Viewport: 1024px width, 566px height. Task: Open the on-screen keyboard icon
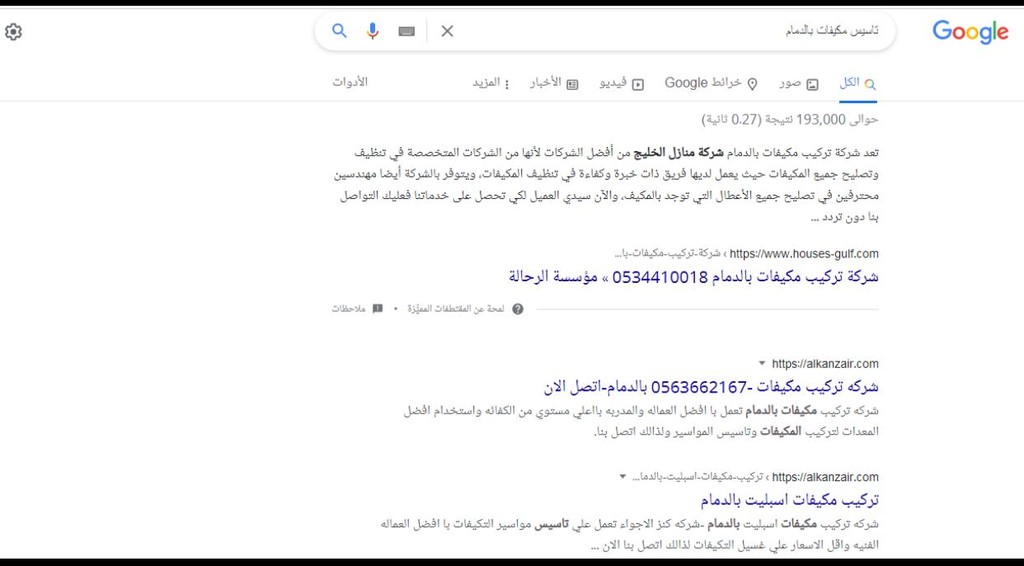407,31
